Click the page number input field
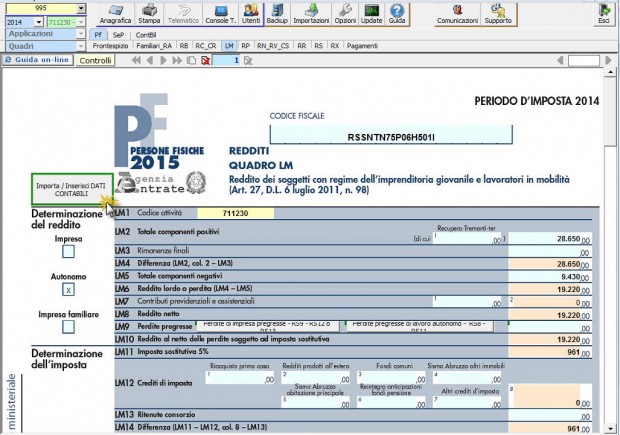 (x=226, y=61)
